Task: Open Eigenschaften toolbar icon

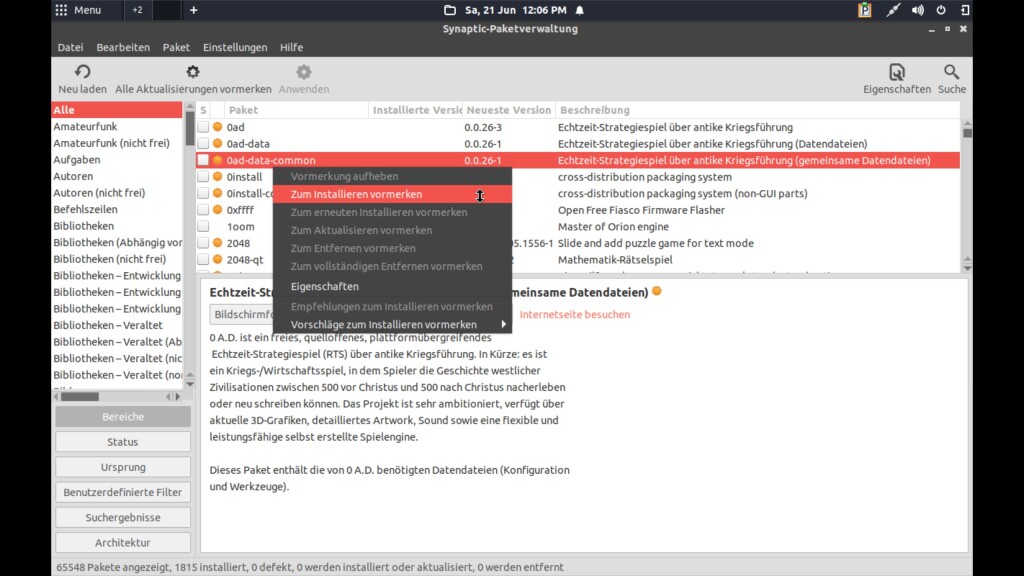Action: [x=897, y=71]
